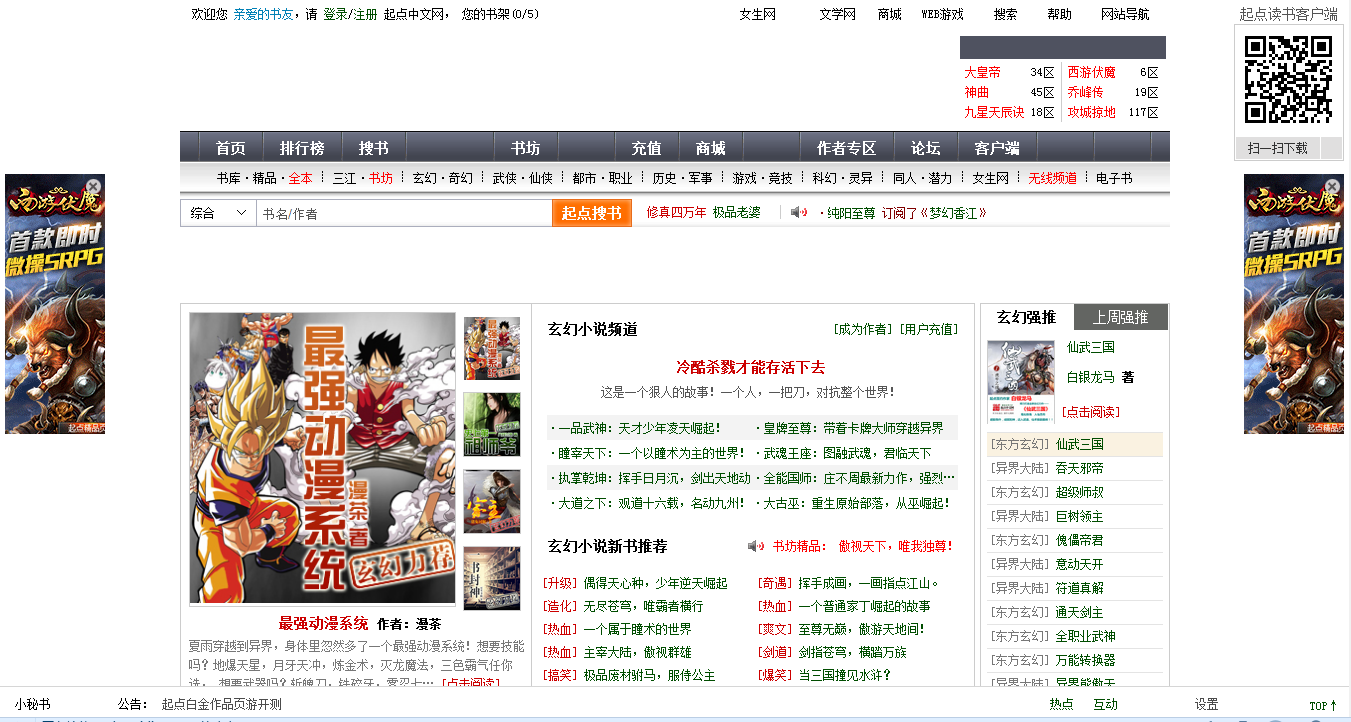Open the 首页 navigation item
Viewport: 1351px width, 722px height.
(230, 148)
